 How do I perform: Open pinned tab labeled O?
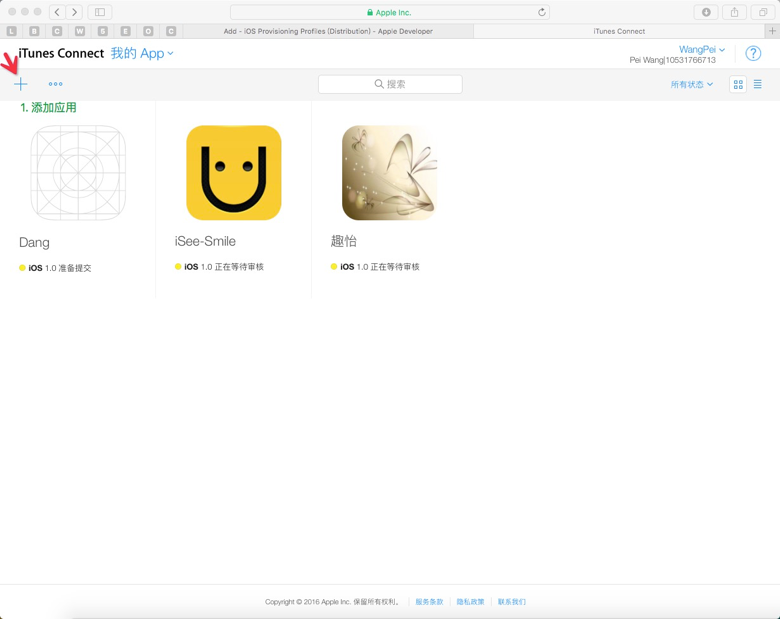148,31
